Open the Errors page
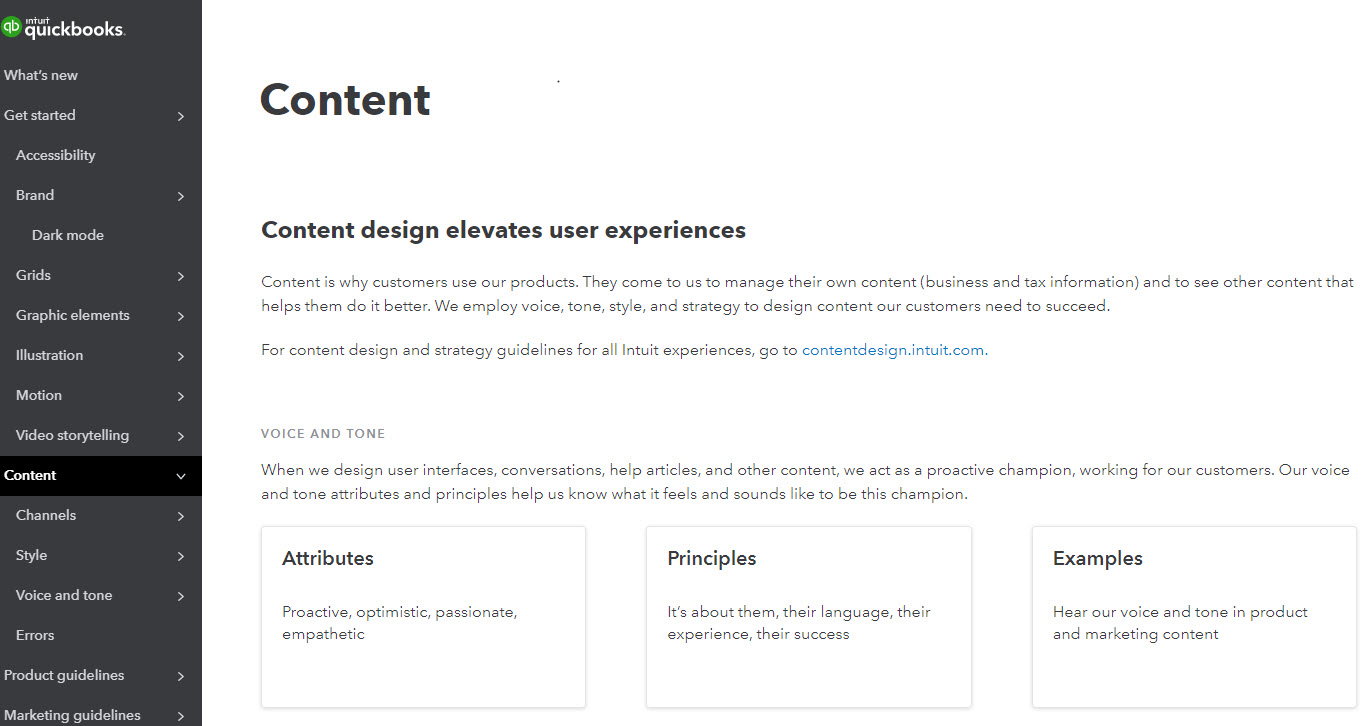 pyautogui.click(x=35, y=635)
